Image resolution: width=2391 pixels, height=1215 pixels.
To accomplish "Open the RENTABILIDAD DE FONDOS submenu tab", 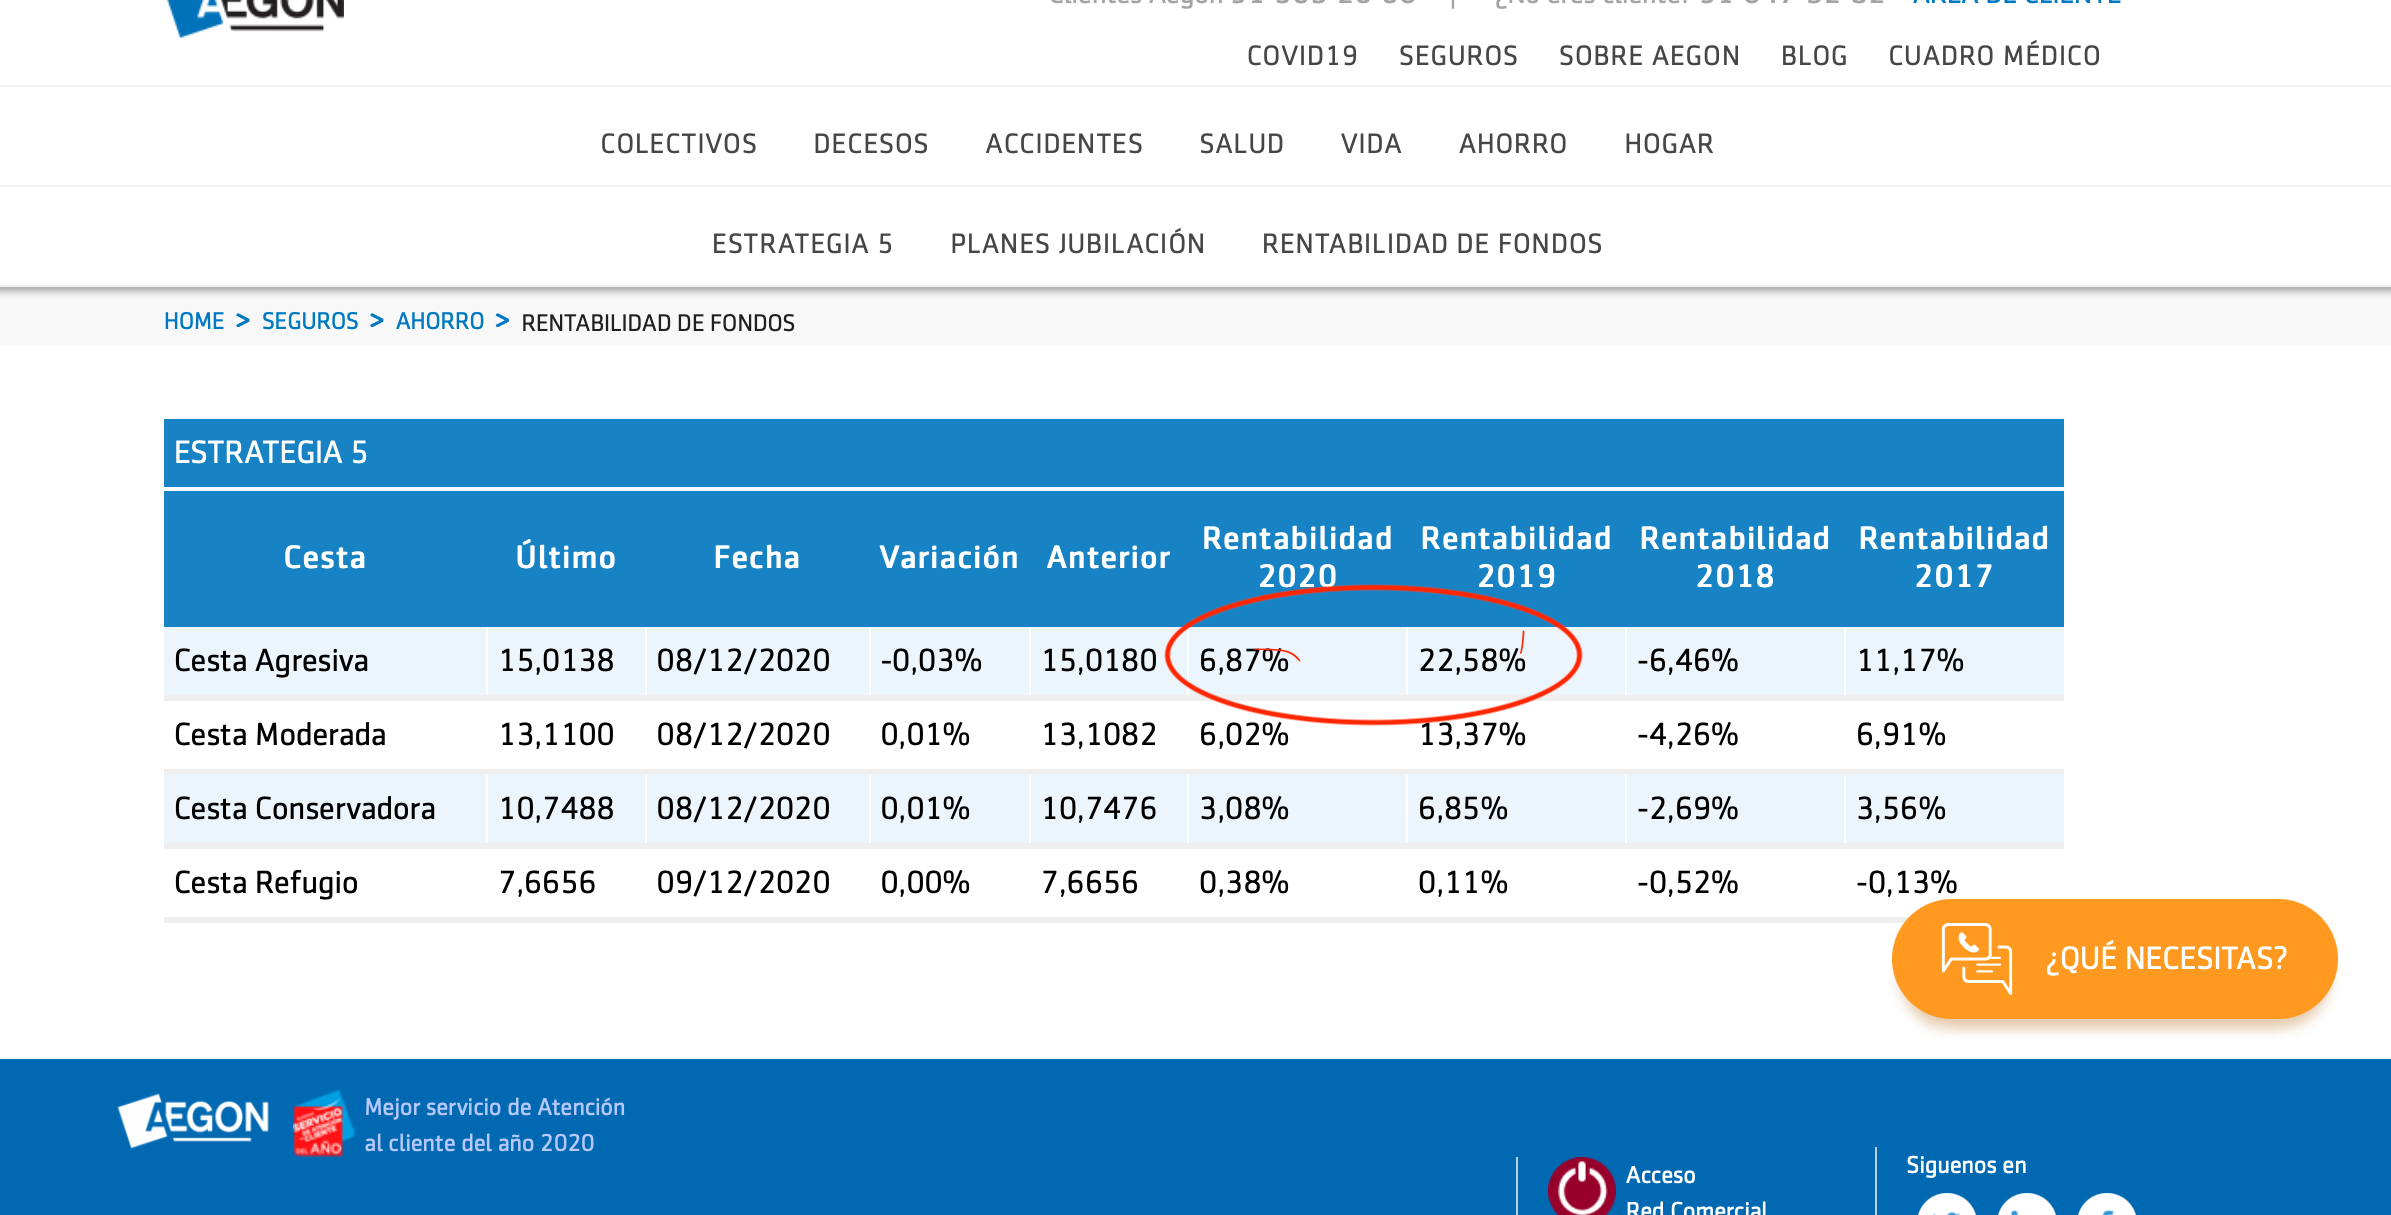I will pos(1432,244).
